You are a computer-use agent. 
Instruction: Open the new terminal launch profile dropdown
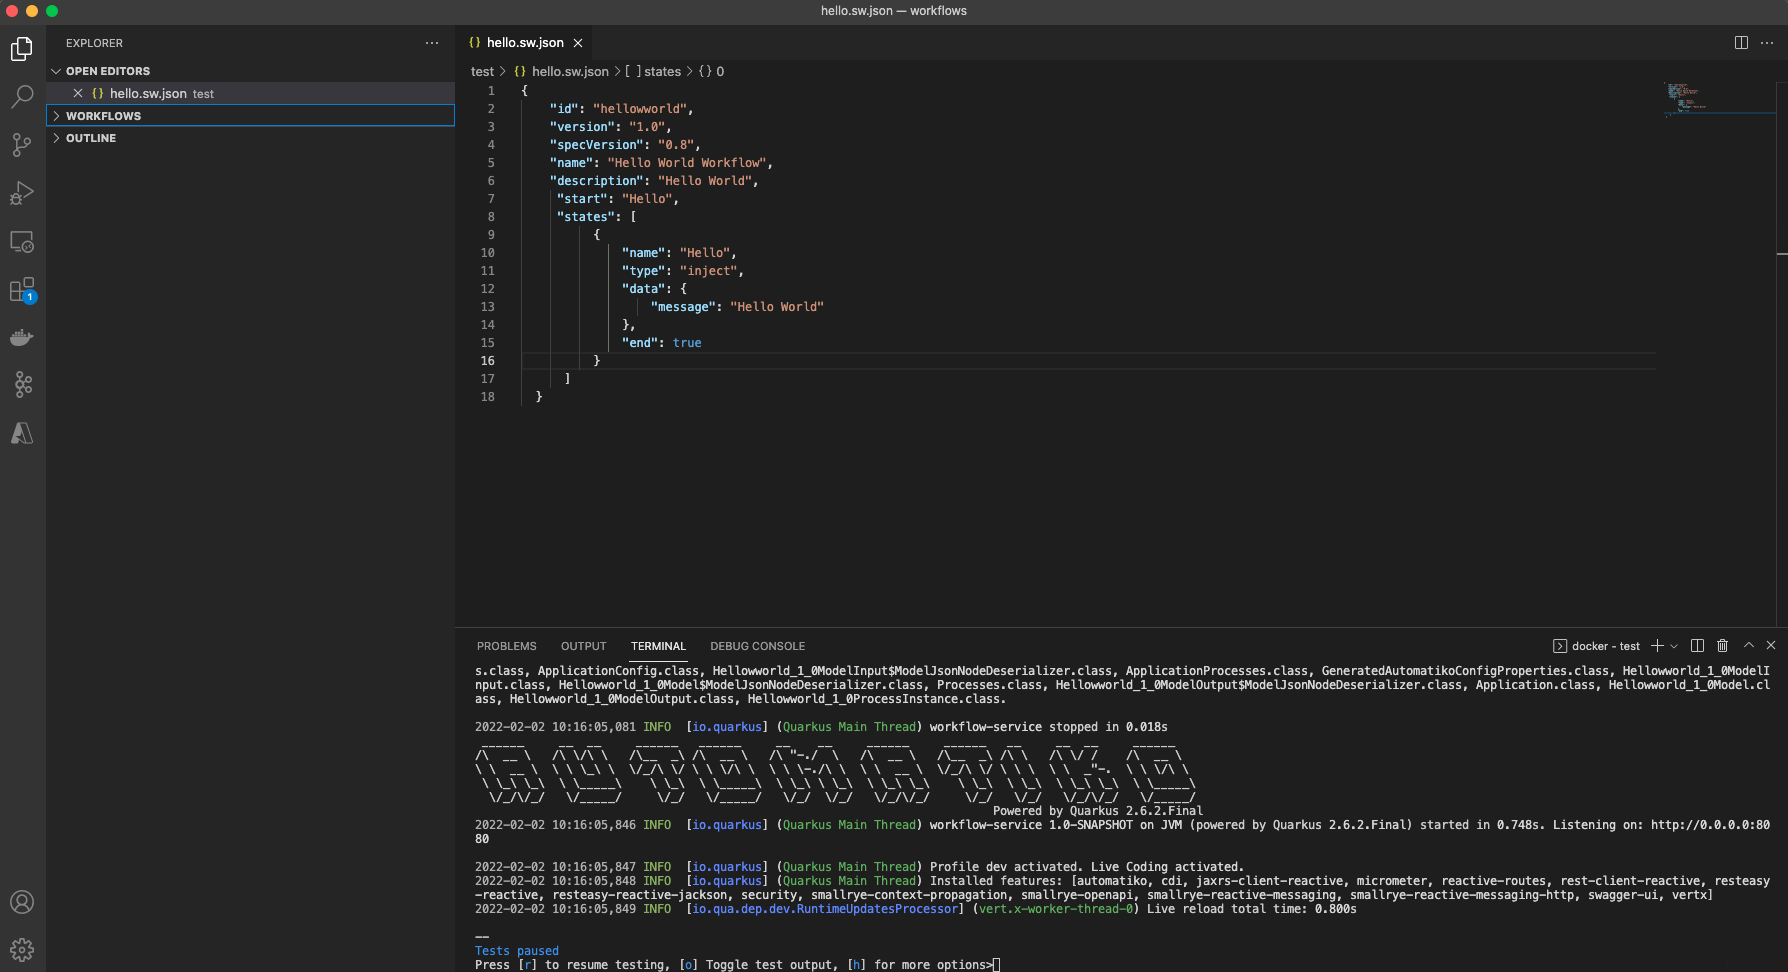[x=1674, y=646]
